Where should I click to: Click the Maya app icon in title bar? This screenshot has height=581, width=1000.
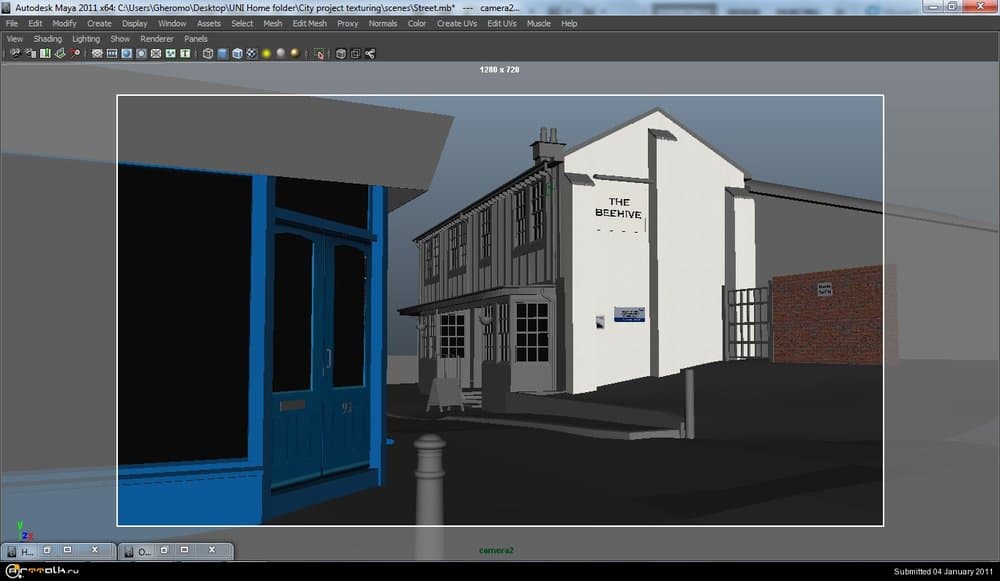[6, 8]
